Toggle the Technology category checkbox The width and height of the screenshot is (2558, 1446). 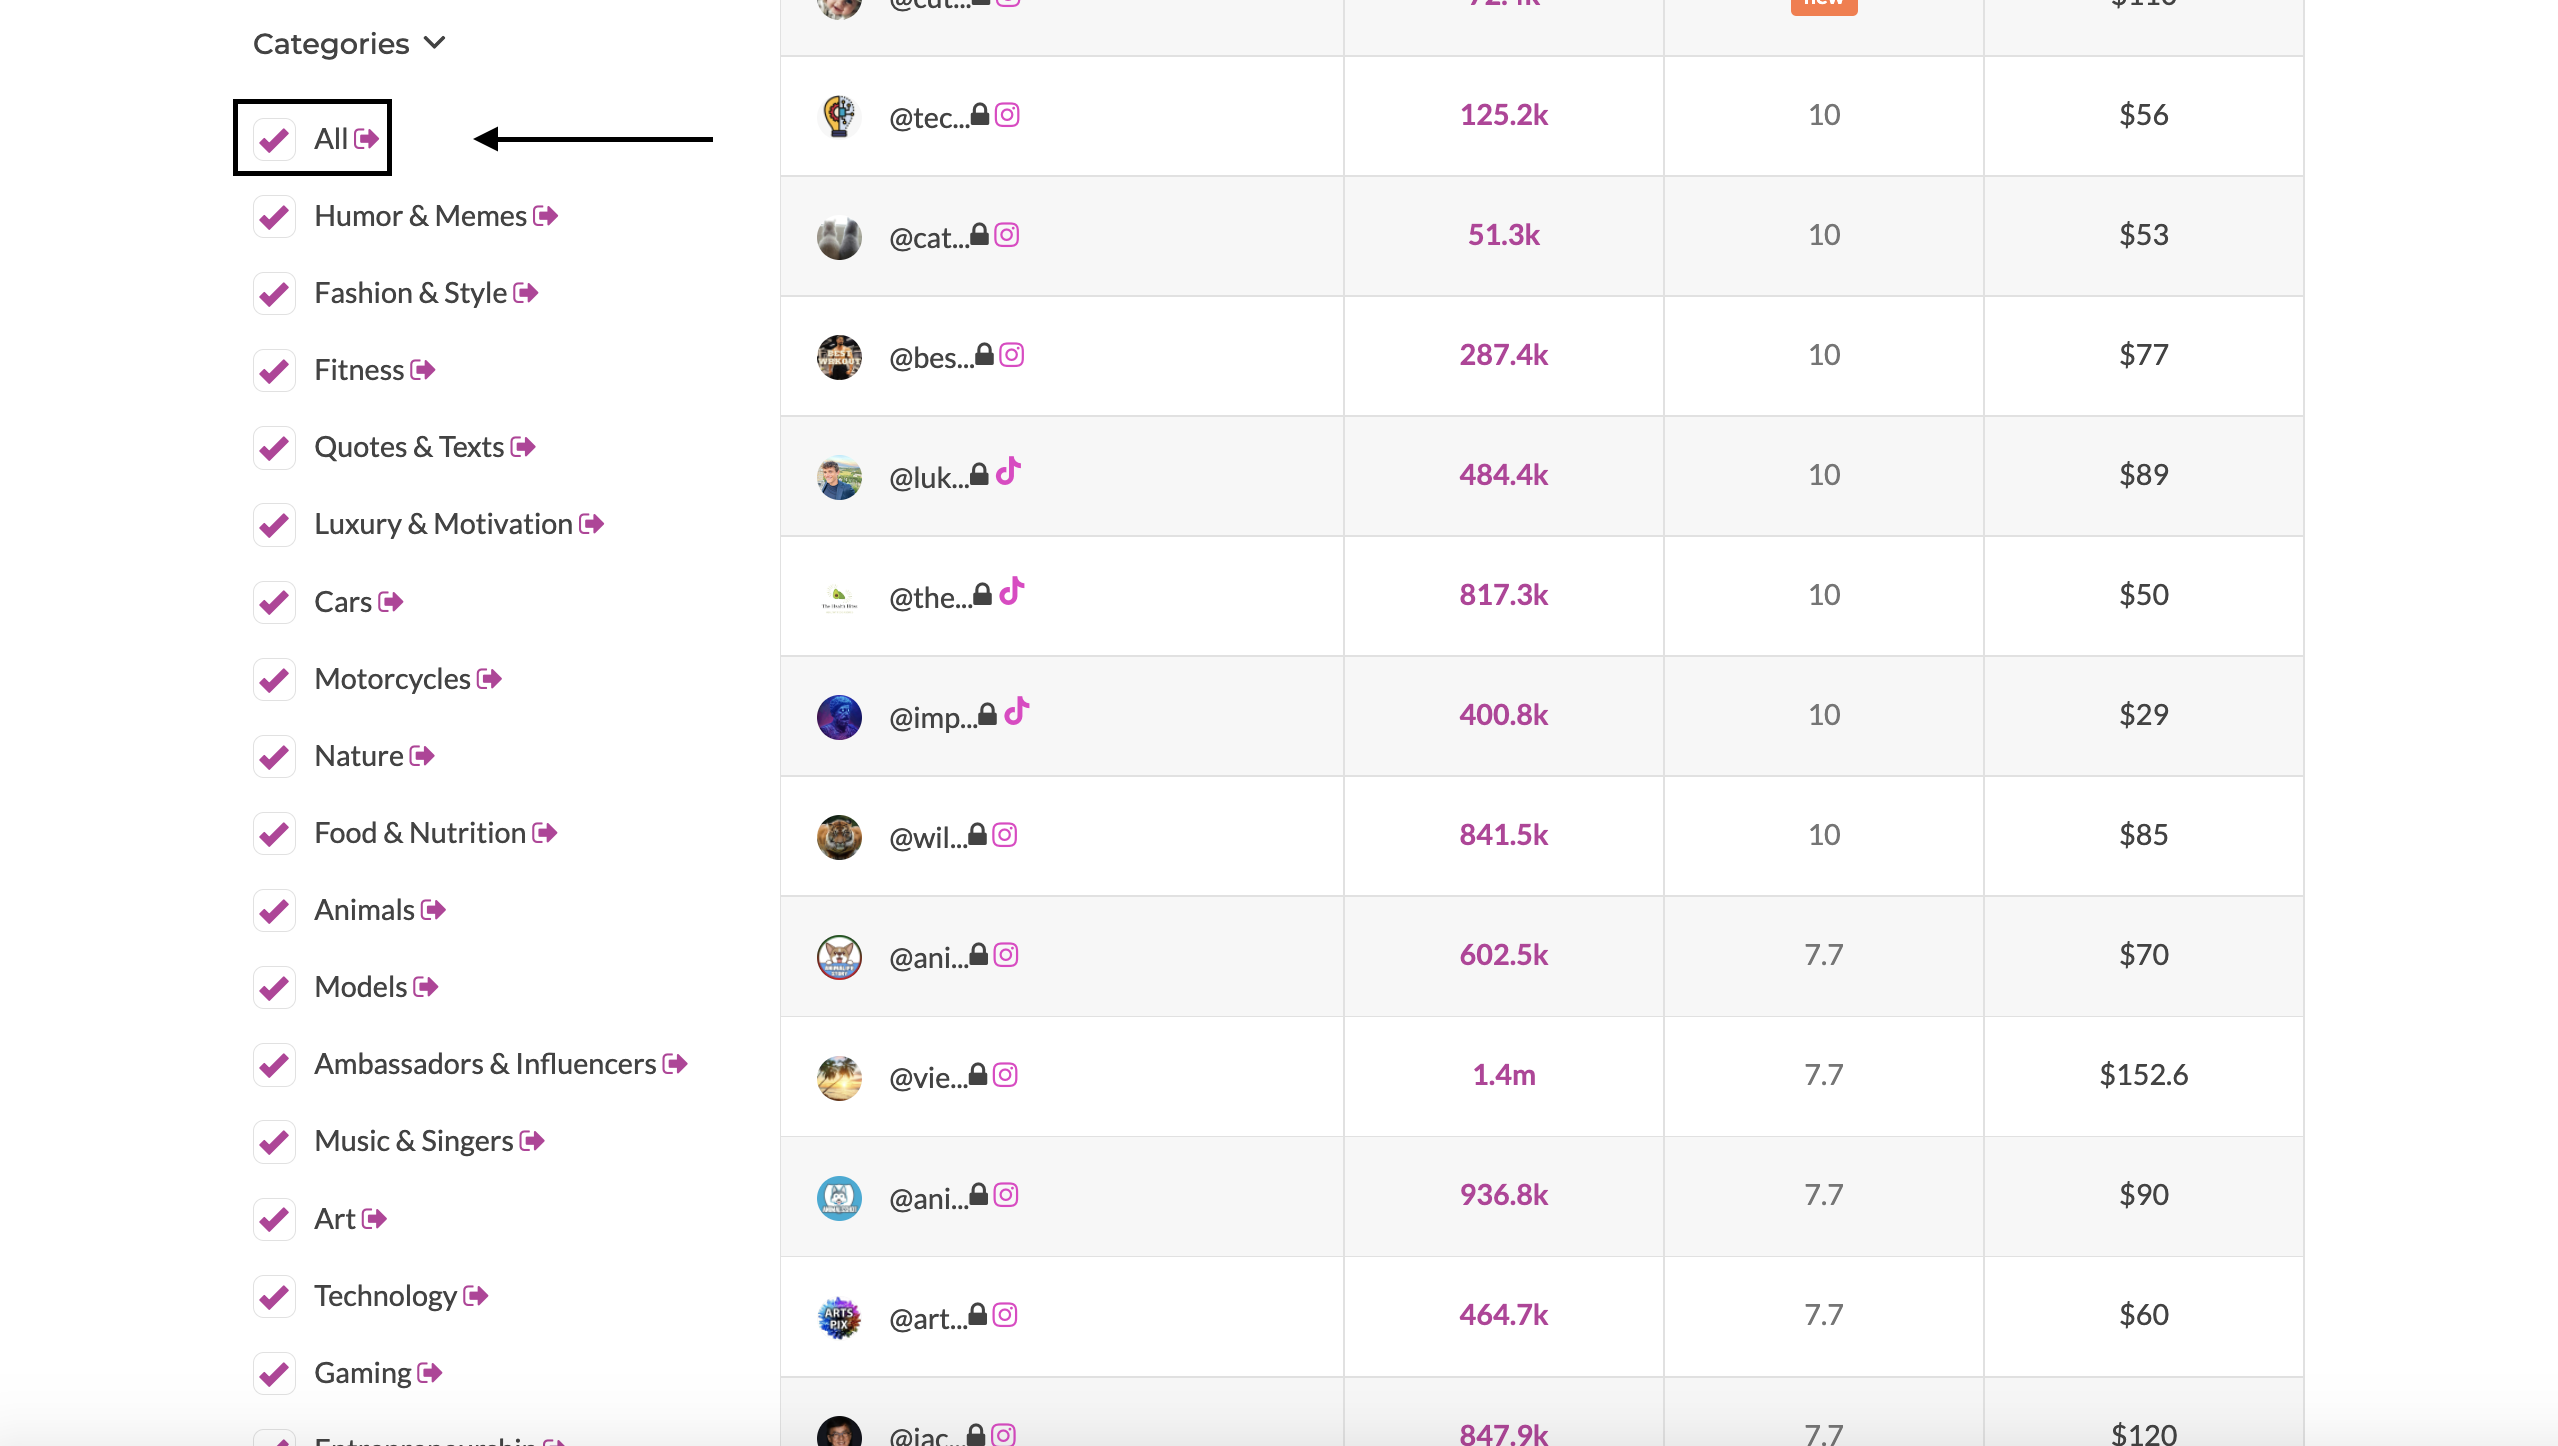(274, 1296)
